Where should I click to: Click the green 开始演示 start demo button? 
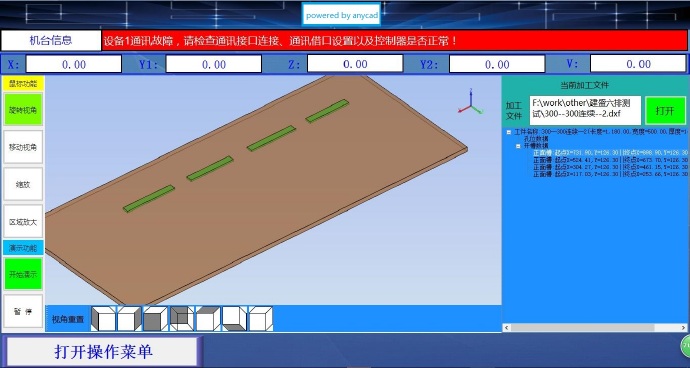(x=23, y=274)
